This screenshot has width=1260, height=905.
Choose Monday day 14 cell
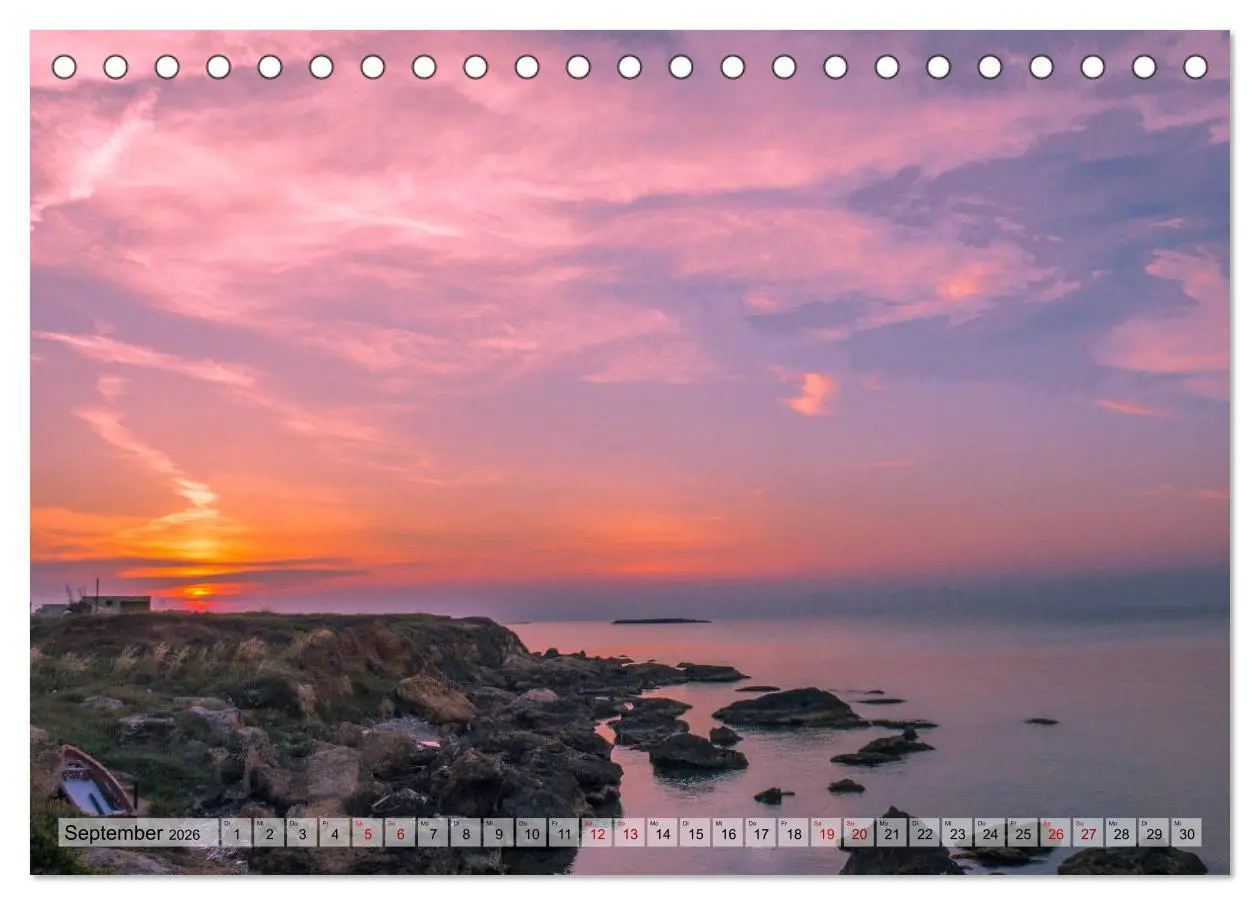click(662, 833)
